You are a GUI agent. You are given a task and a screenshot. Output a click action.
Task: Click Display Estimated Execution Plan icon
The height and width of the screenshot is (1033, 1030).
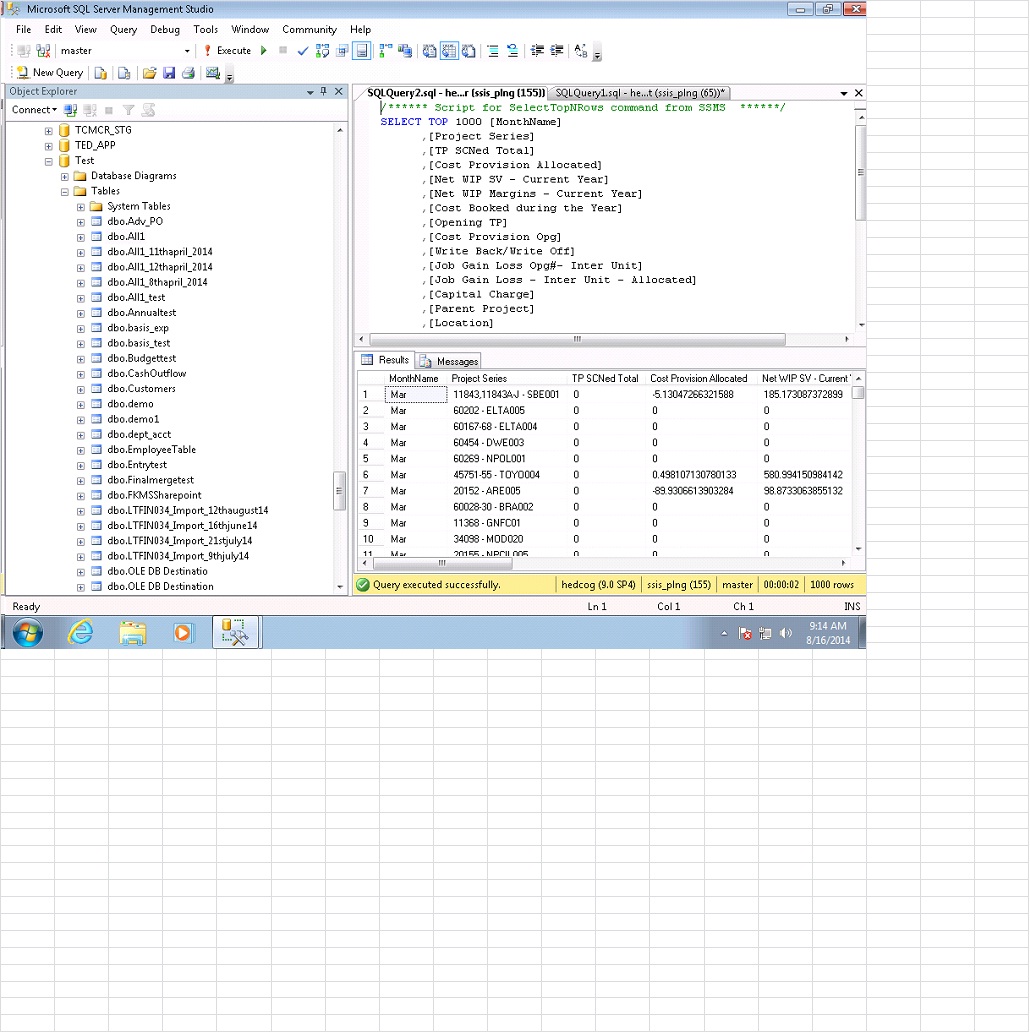click(x=322, y=51)
